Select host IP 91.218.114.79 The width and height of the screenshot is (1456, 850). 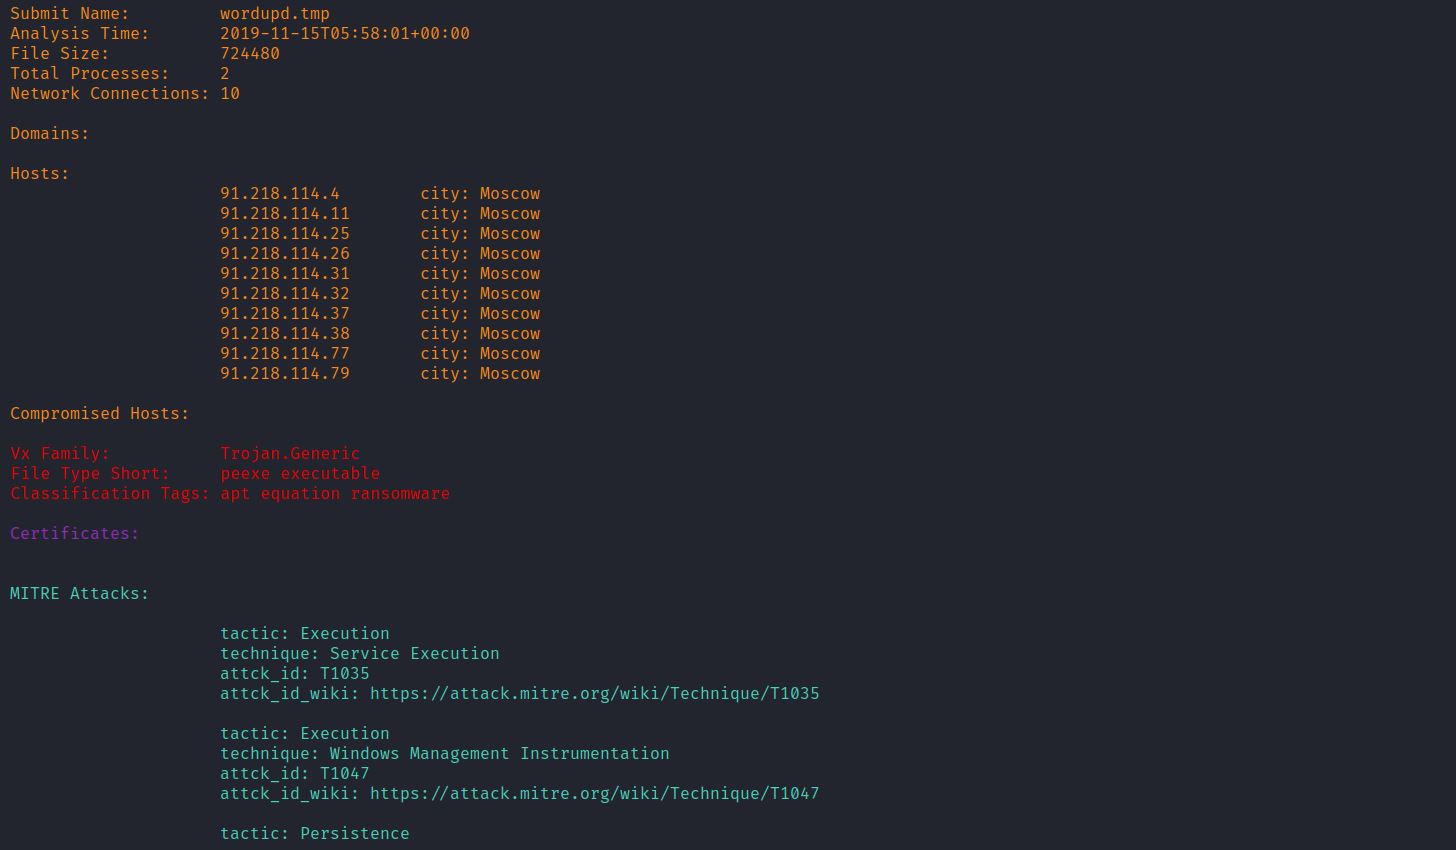coord(285,374)
